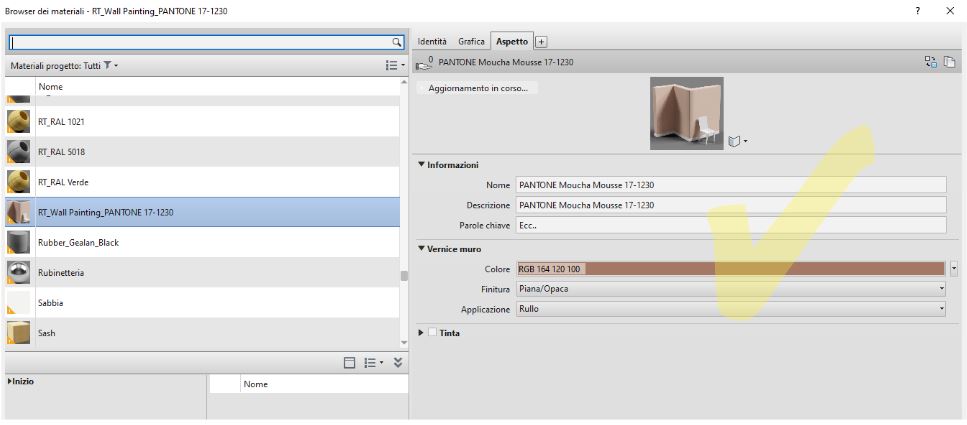The image size is (967, 425).
Task: Click the RT_RAL 5018 material thumbnail
Action: pos(19,152)
